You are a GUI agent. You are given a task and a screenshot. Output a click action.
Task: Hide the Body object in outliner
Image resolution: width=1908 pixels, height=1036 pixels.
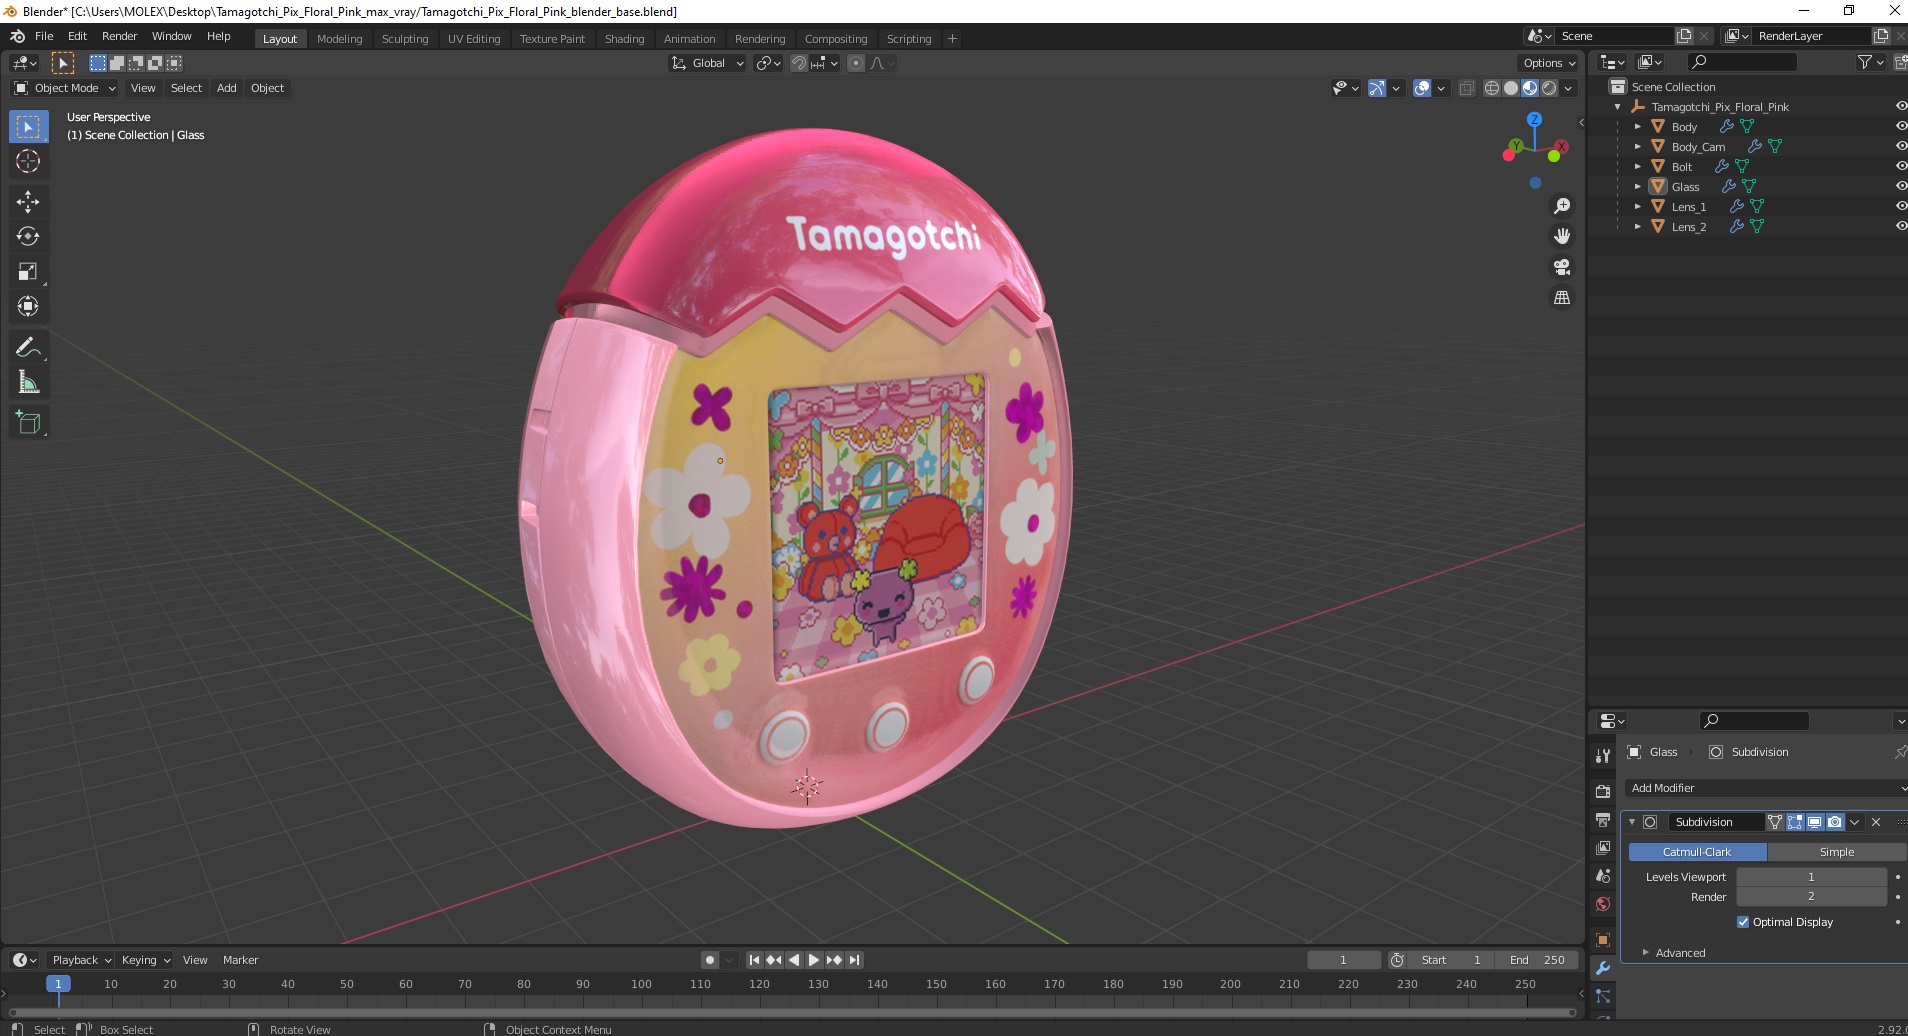pos(1901,127)
